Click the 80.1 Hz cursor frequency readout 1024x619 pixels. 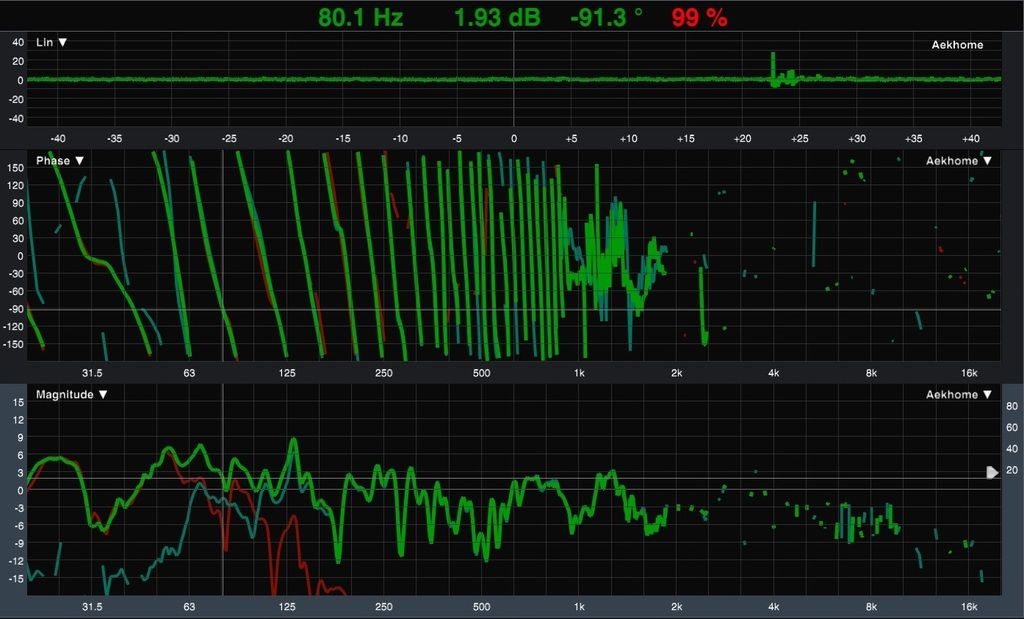[360, 18]
